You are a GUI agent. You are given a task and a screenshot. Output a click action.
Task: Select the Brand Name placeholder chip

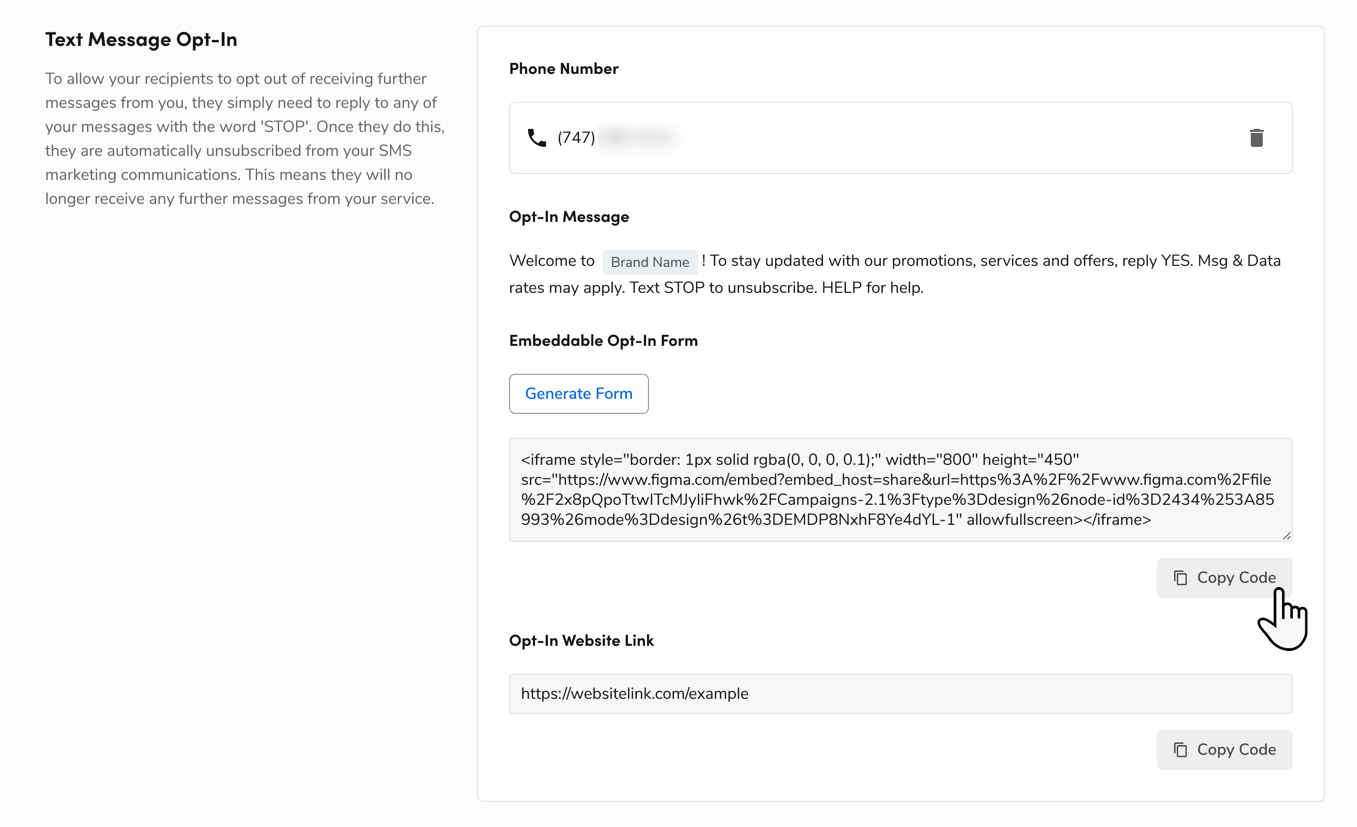(x=650, y=262)
